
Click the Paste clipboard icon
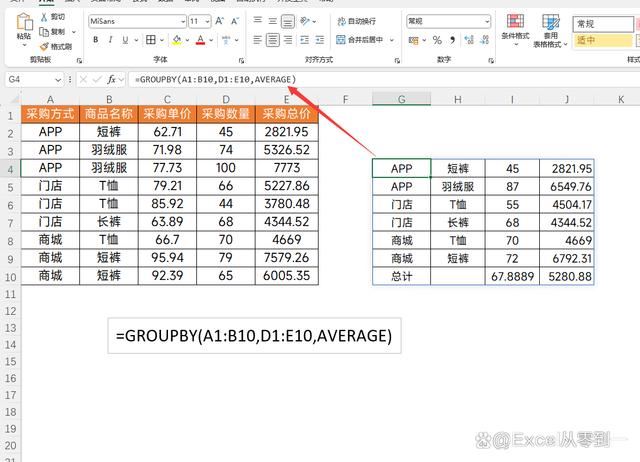pyautogui.click(x=24, y=21)
